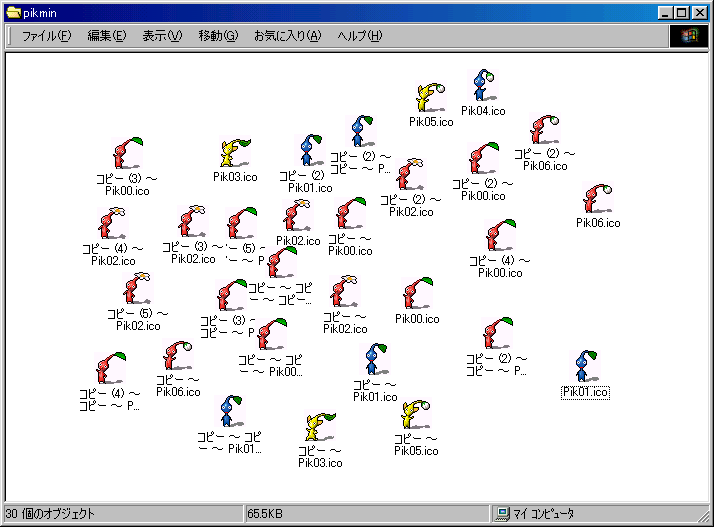Select the コピー ~ コピー ~ Pik01... blue icon
This screenshot has height=528, width=714.
coord(230,411)
